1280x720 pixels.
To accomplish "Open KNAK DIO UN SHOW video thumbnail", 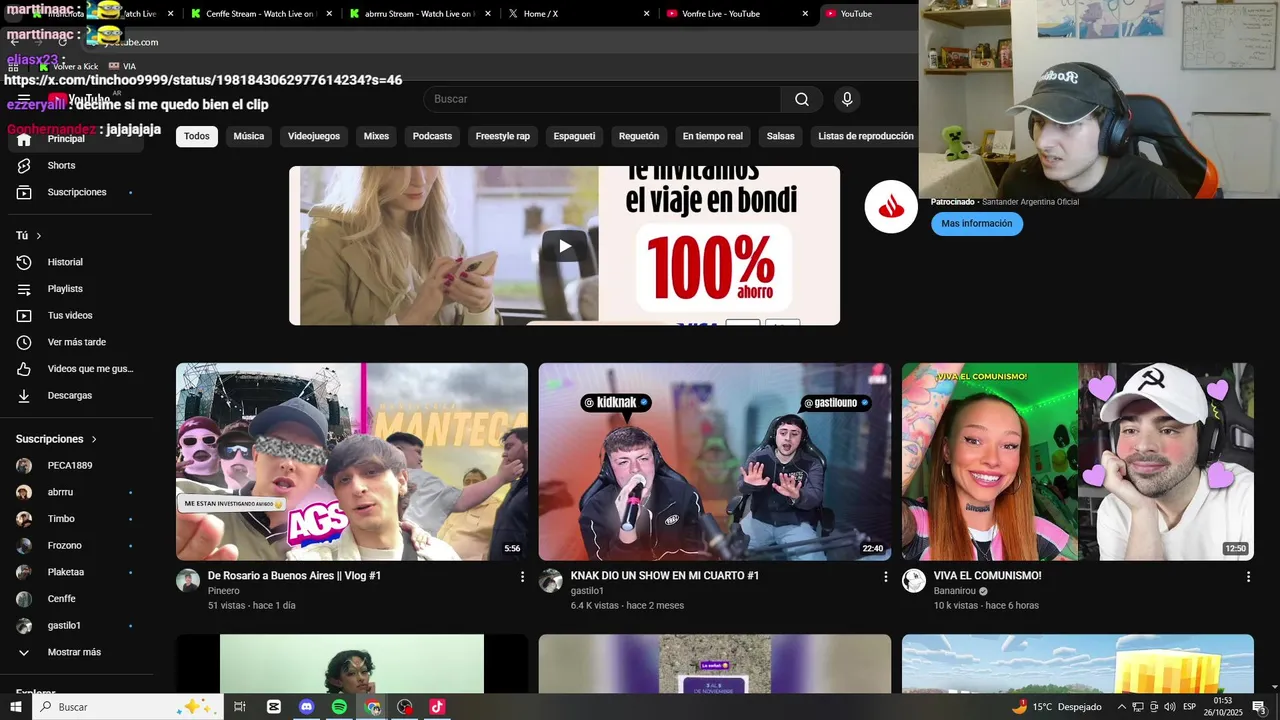I will click(715, 461).
